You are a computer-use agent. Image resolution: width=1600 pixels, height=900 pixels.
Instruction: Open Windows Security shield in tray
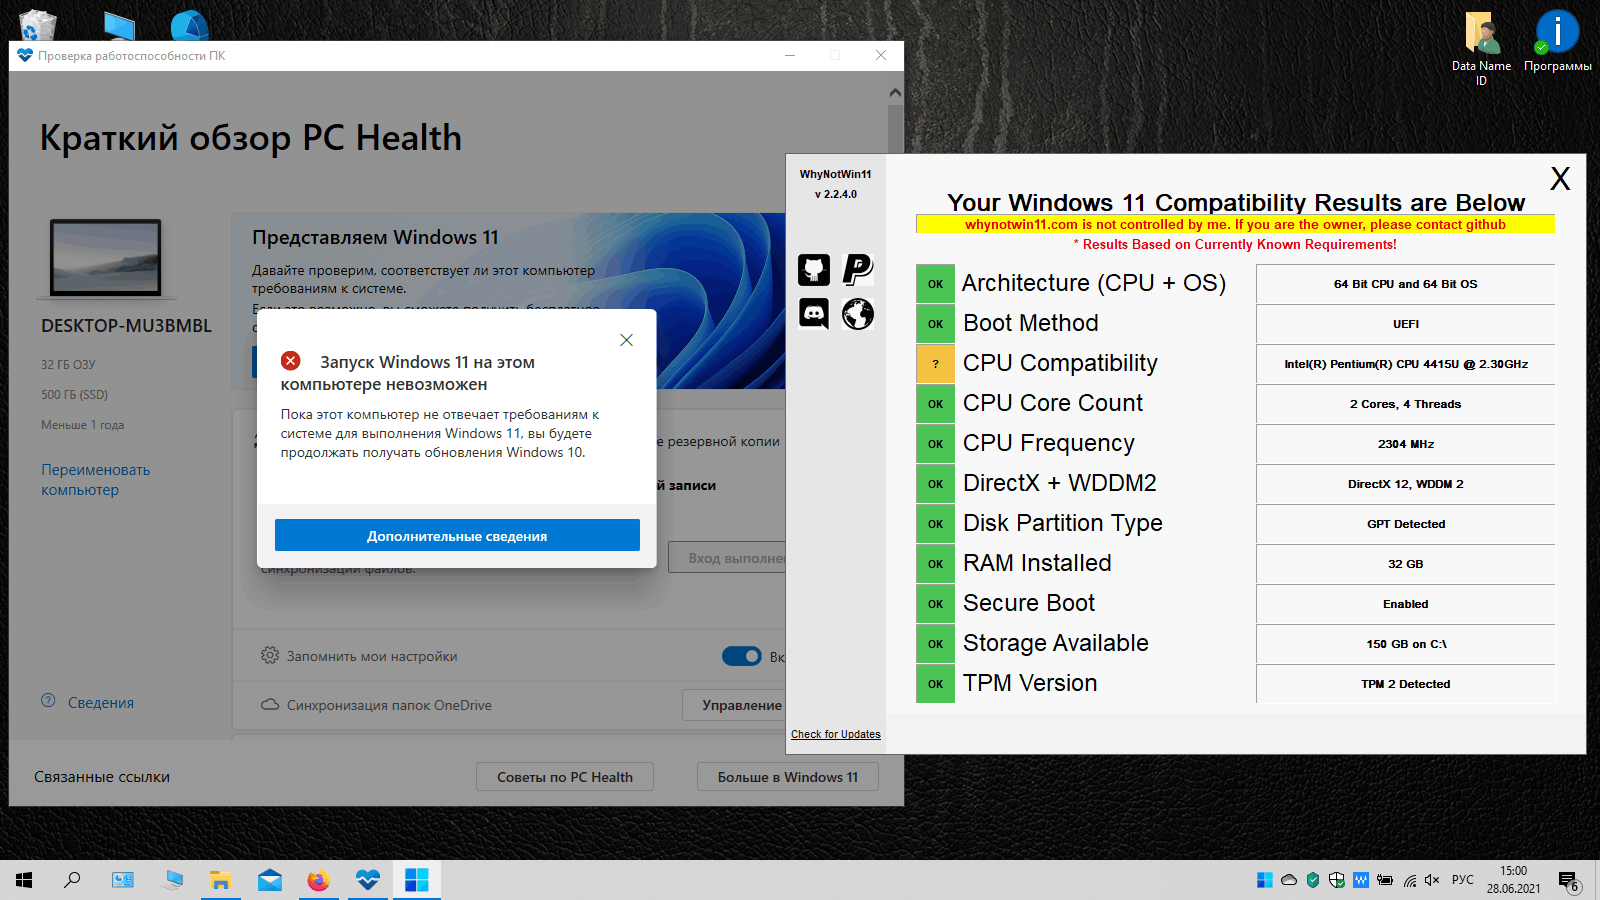(1337, 880)
